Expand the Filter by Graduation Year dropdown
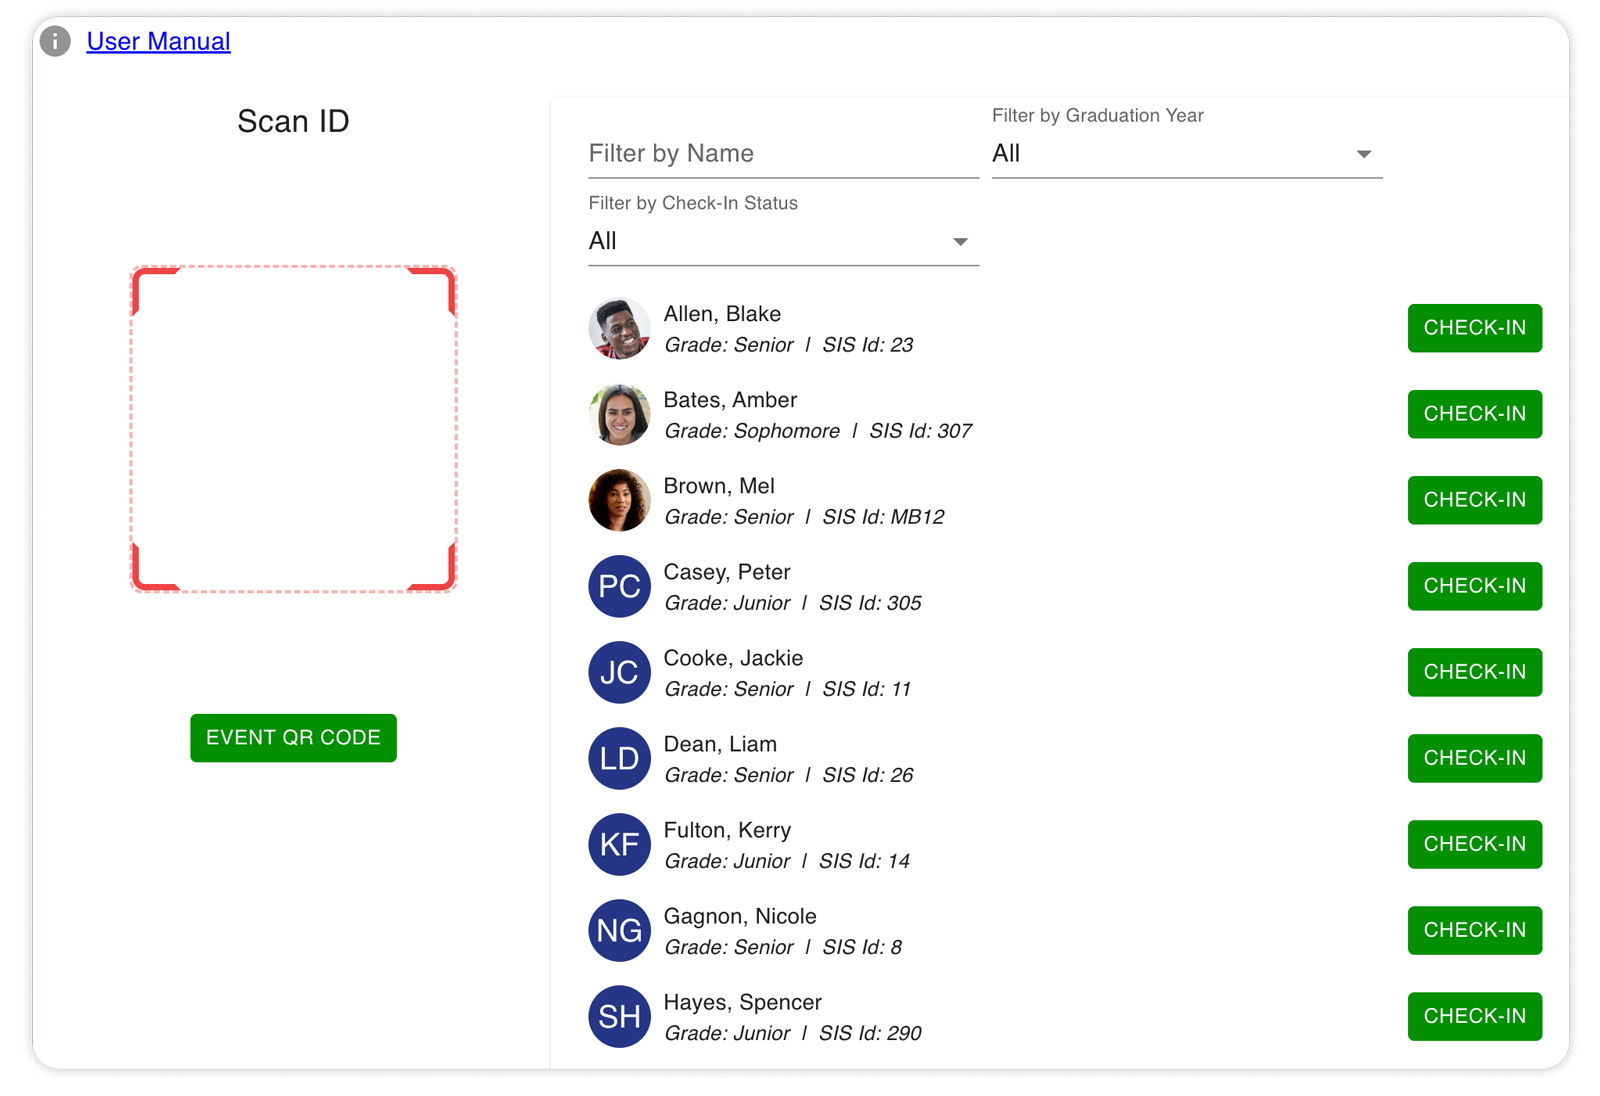 tap(1186, 154)
